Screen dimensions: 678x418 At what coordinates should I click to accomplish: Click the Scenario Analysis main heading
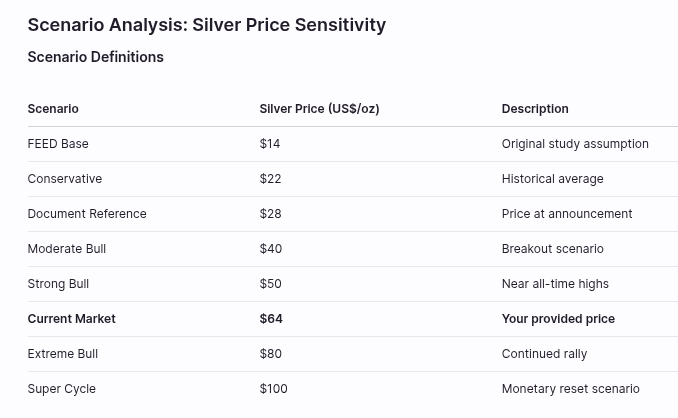pos(206,25)
